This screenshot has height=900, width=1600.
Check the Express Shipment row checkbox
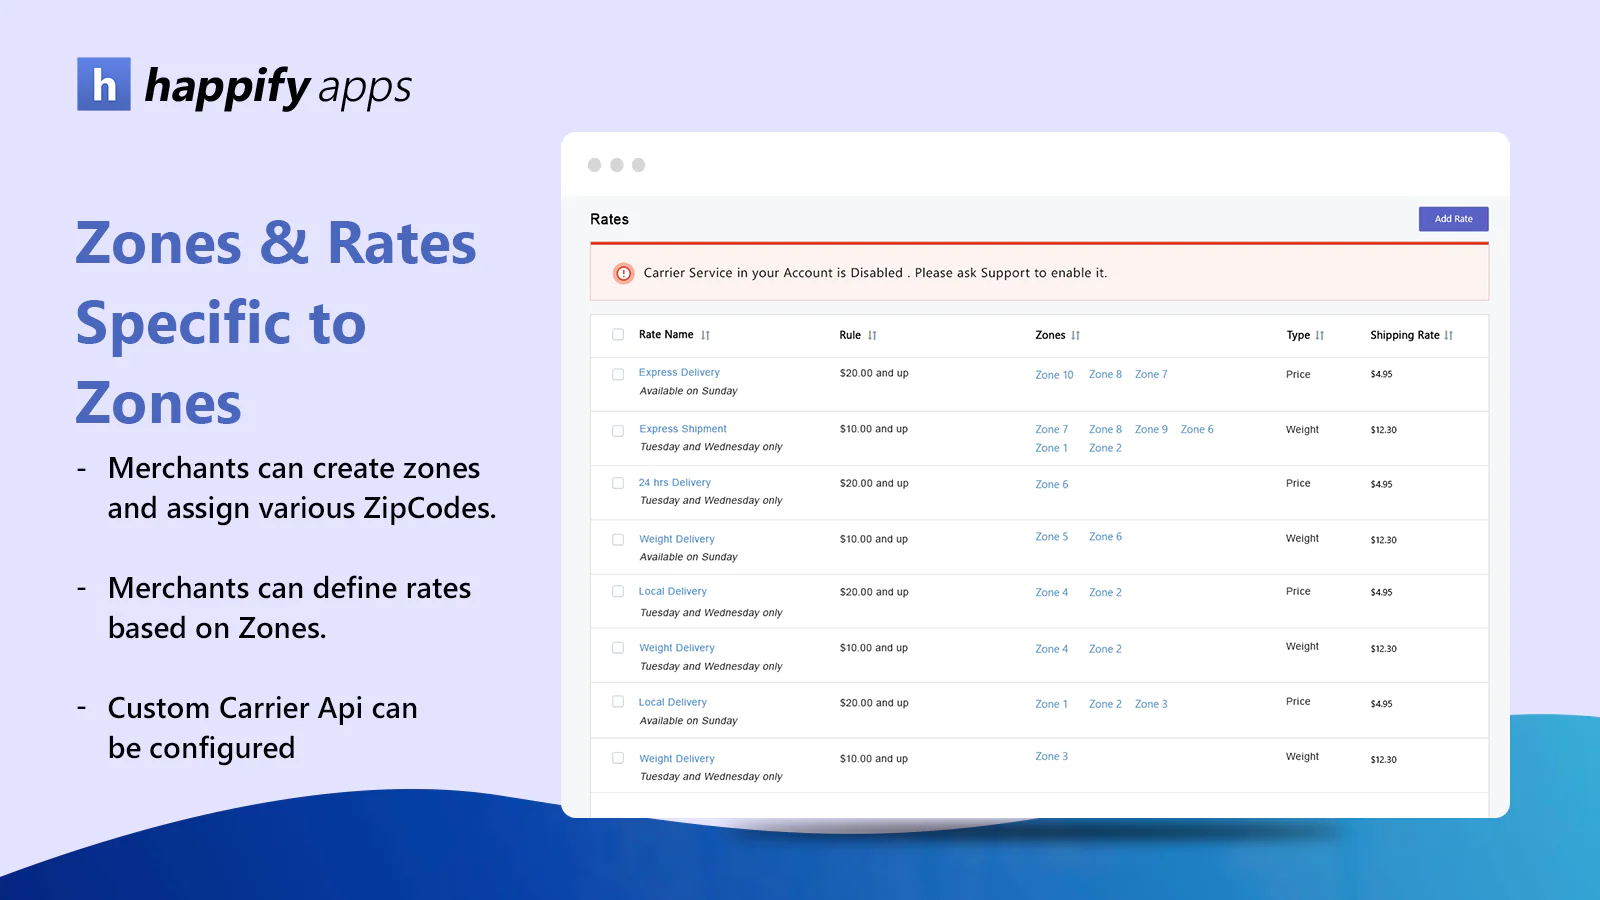pos(618,431)
